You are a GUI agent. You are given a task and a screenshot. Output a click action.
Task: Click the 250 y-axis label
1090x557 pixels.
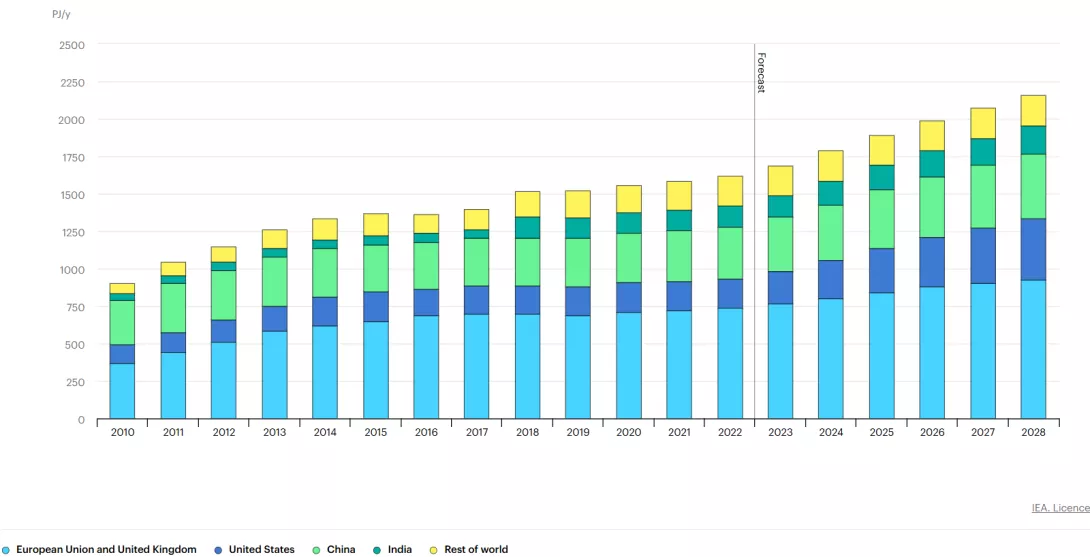(x=76, y=382)
